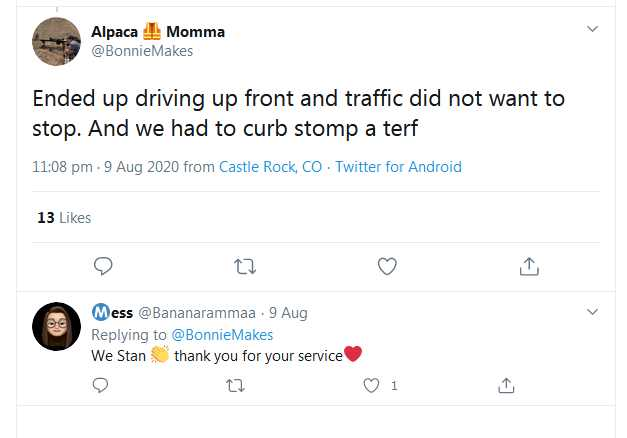Share the main tweet via share icon
Viewport: 627px width, 438px height.
pos(529,266)
